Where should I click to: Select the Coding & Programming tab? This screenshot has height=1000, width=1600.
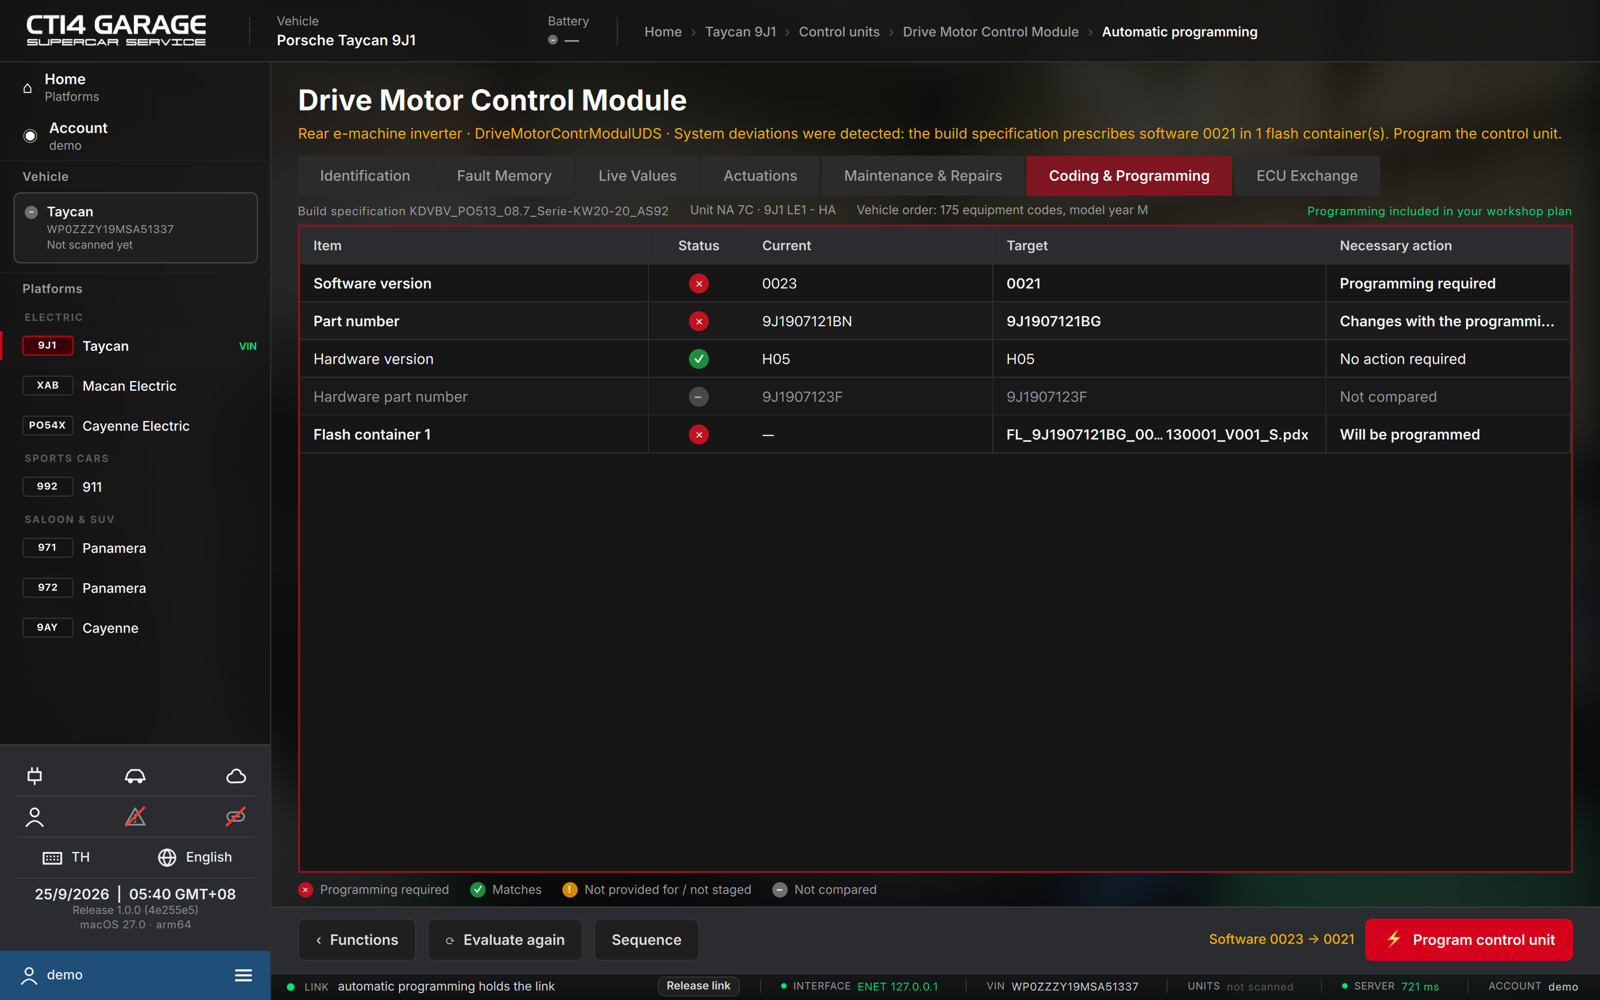coord(1129,176)
